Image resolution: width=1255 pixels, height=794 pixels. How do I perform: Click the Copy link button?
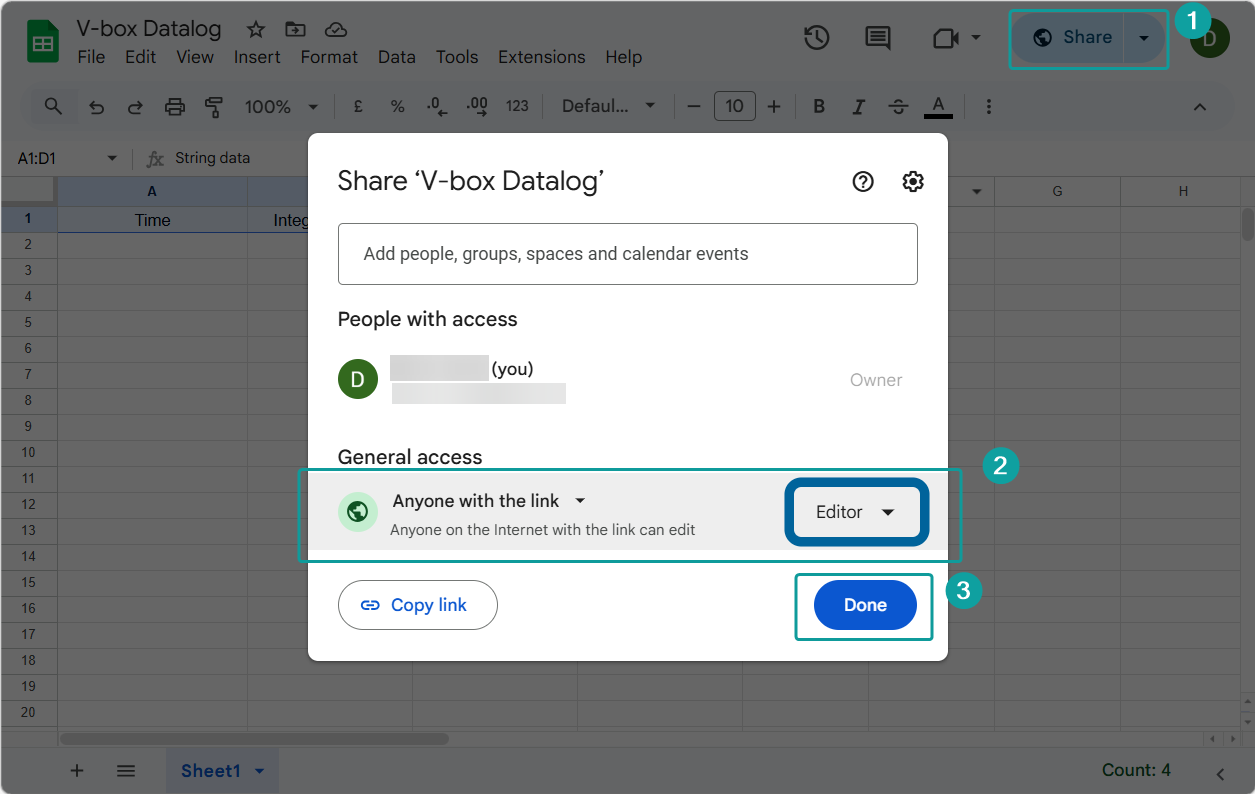click(417, 605)
